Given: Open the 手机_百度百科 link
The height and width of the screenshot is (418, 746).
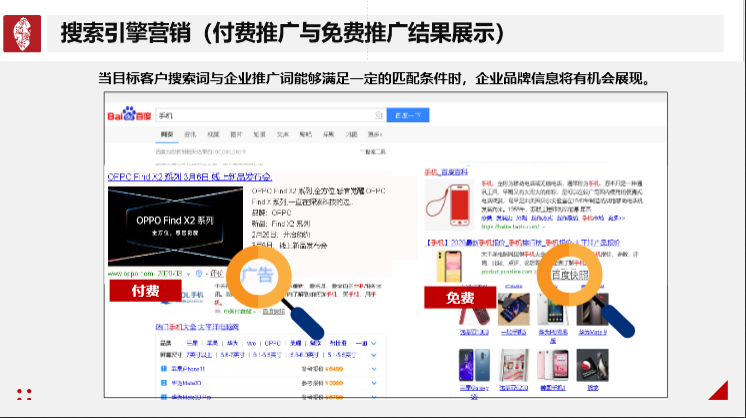Looking at the screenshot, I should click(446, 172).
